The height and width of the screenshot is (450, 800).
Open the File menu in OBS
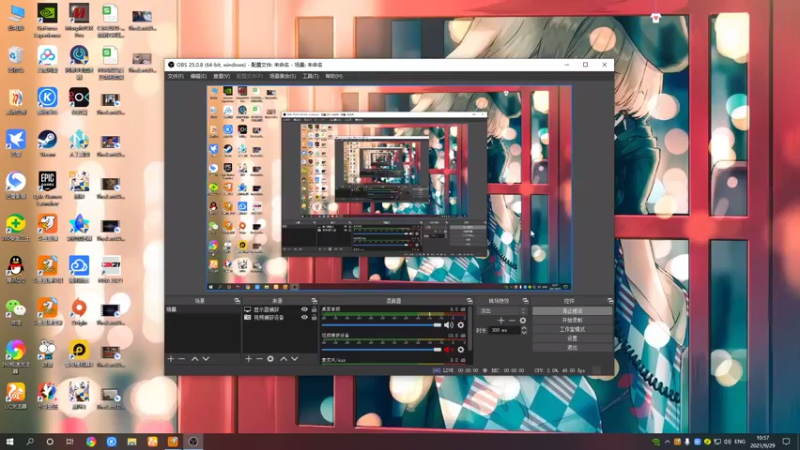(x=176, y=76)
